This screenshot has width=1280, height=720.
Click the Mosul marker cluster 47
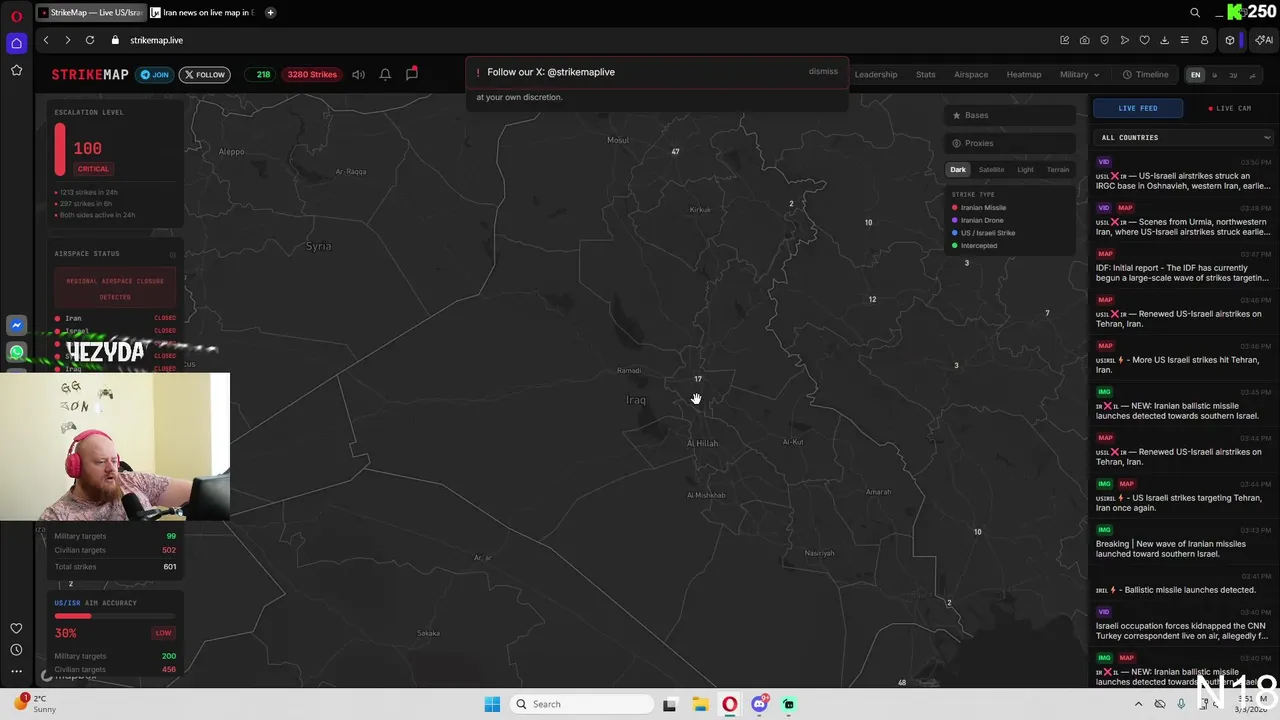pyautogui.click(x=675, y=152)
